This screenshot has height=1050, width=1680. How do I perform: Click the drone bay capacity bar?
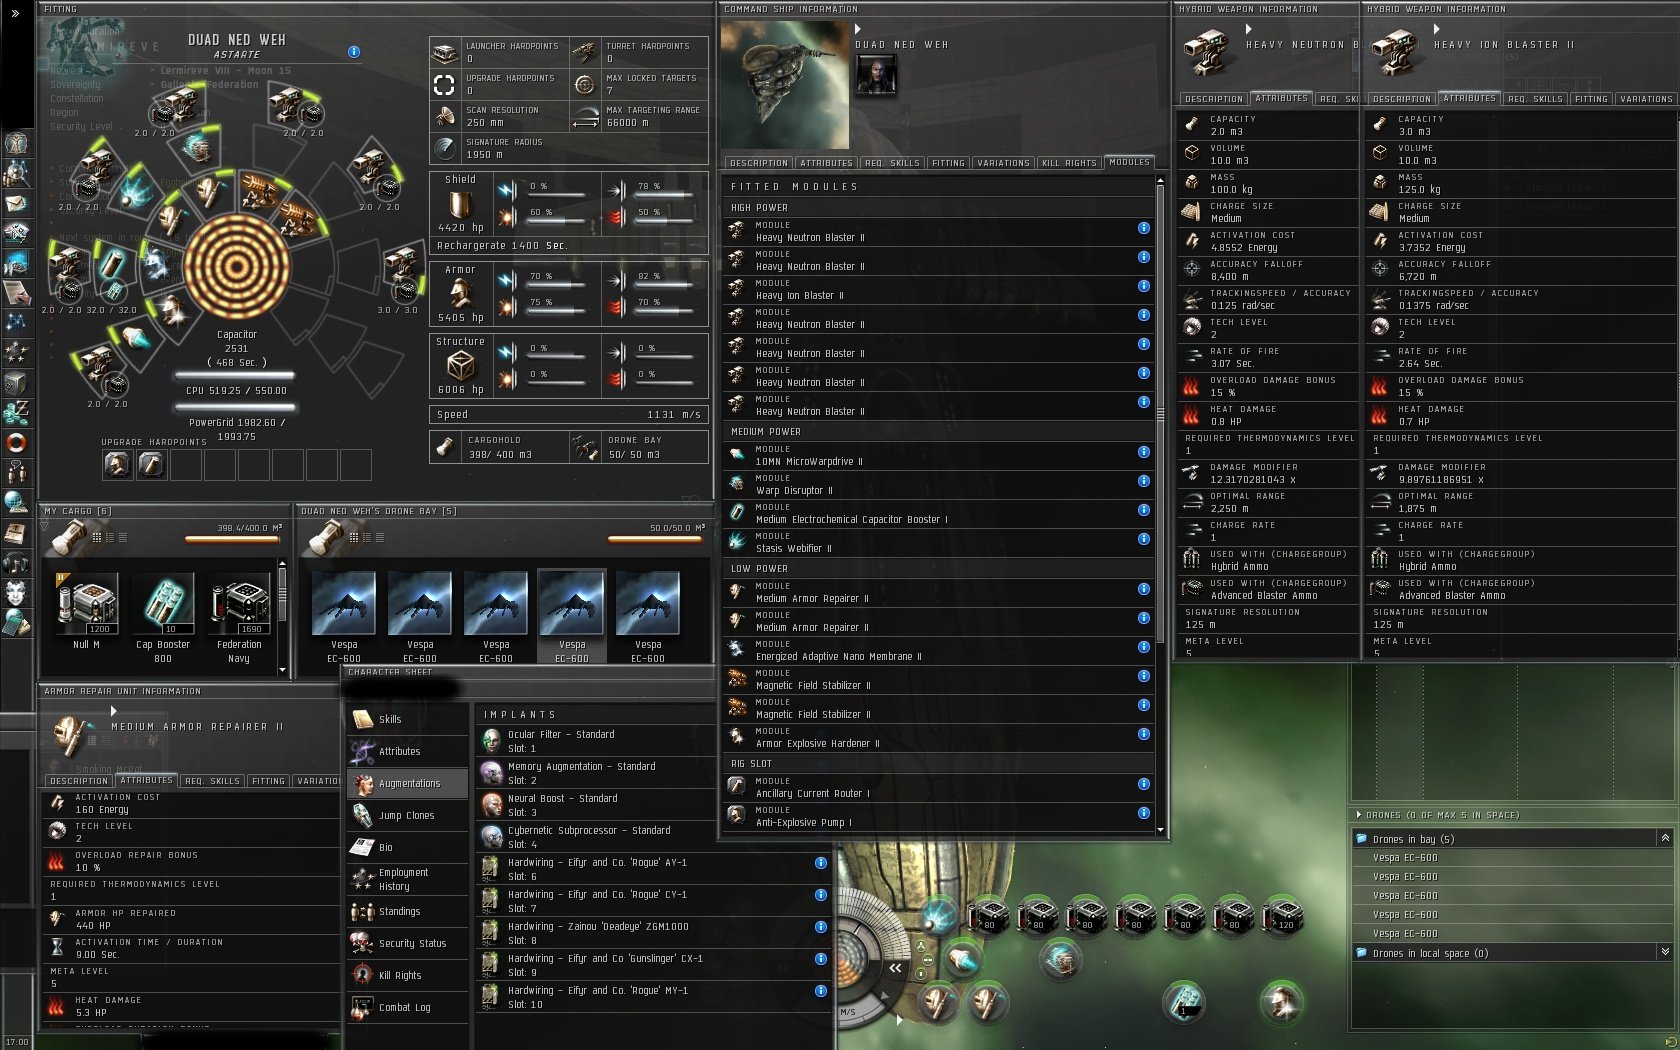pyautogui.click(x=656, y=539)
